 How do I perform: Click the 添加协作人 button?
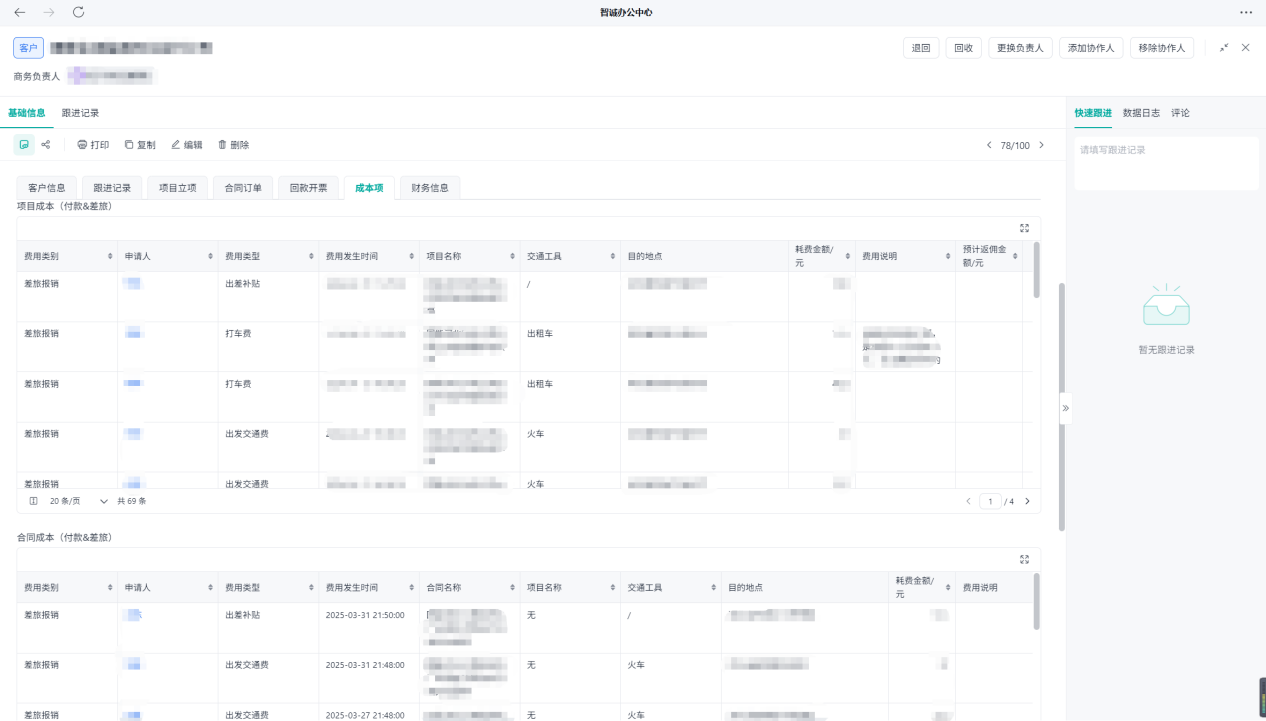coord(1091,48)
